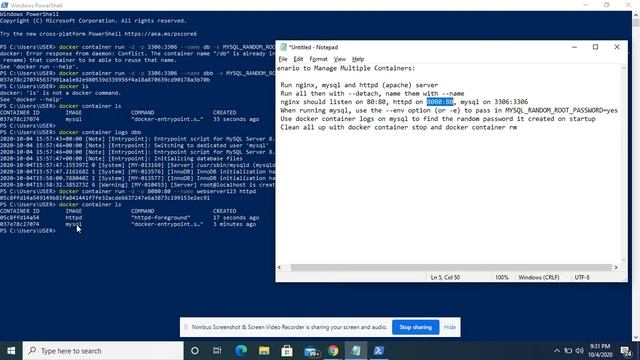The height and width of the screenshot is (360, 640).
Task: Open File Explorer from the taskbar
Action: pos(264,351)
